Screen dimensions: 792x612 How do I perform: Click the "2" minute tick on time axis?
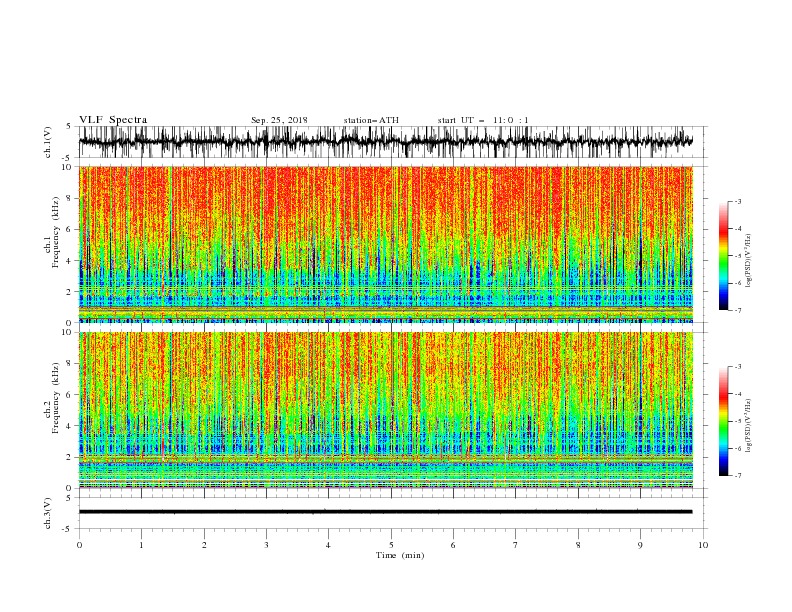204,545
